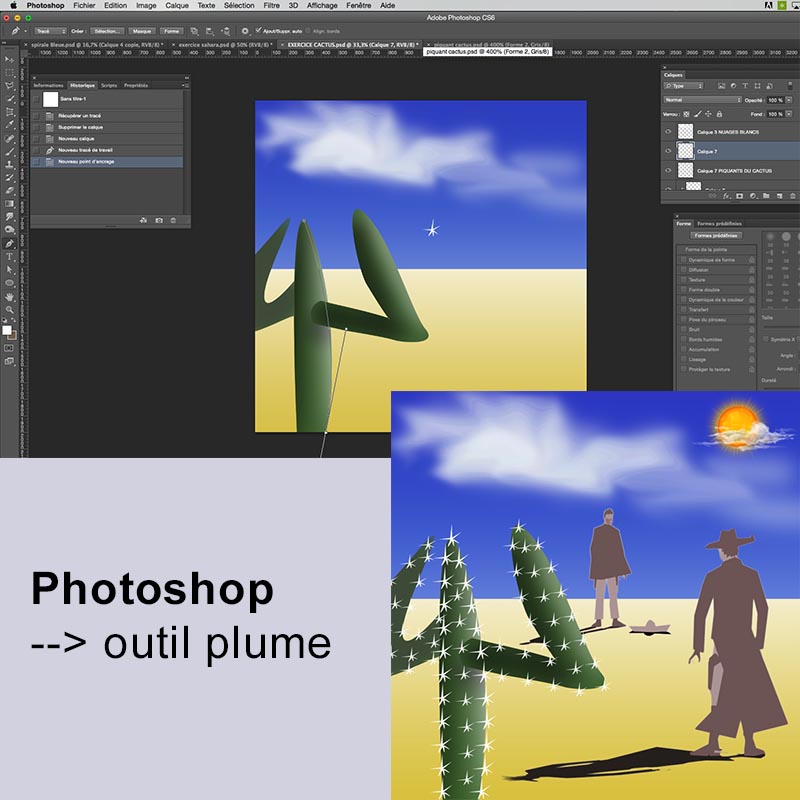The image size is (800, 800).
Task: Click the Forme button in options bar
Action: [x=171, y=31]
